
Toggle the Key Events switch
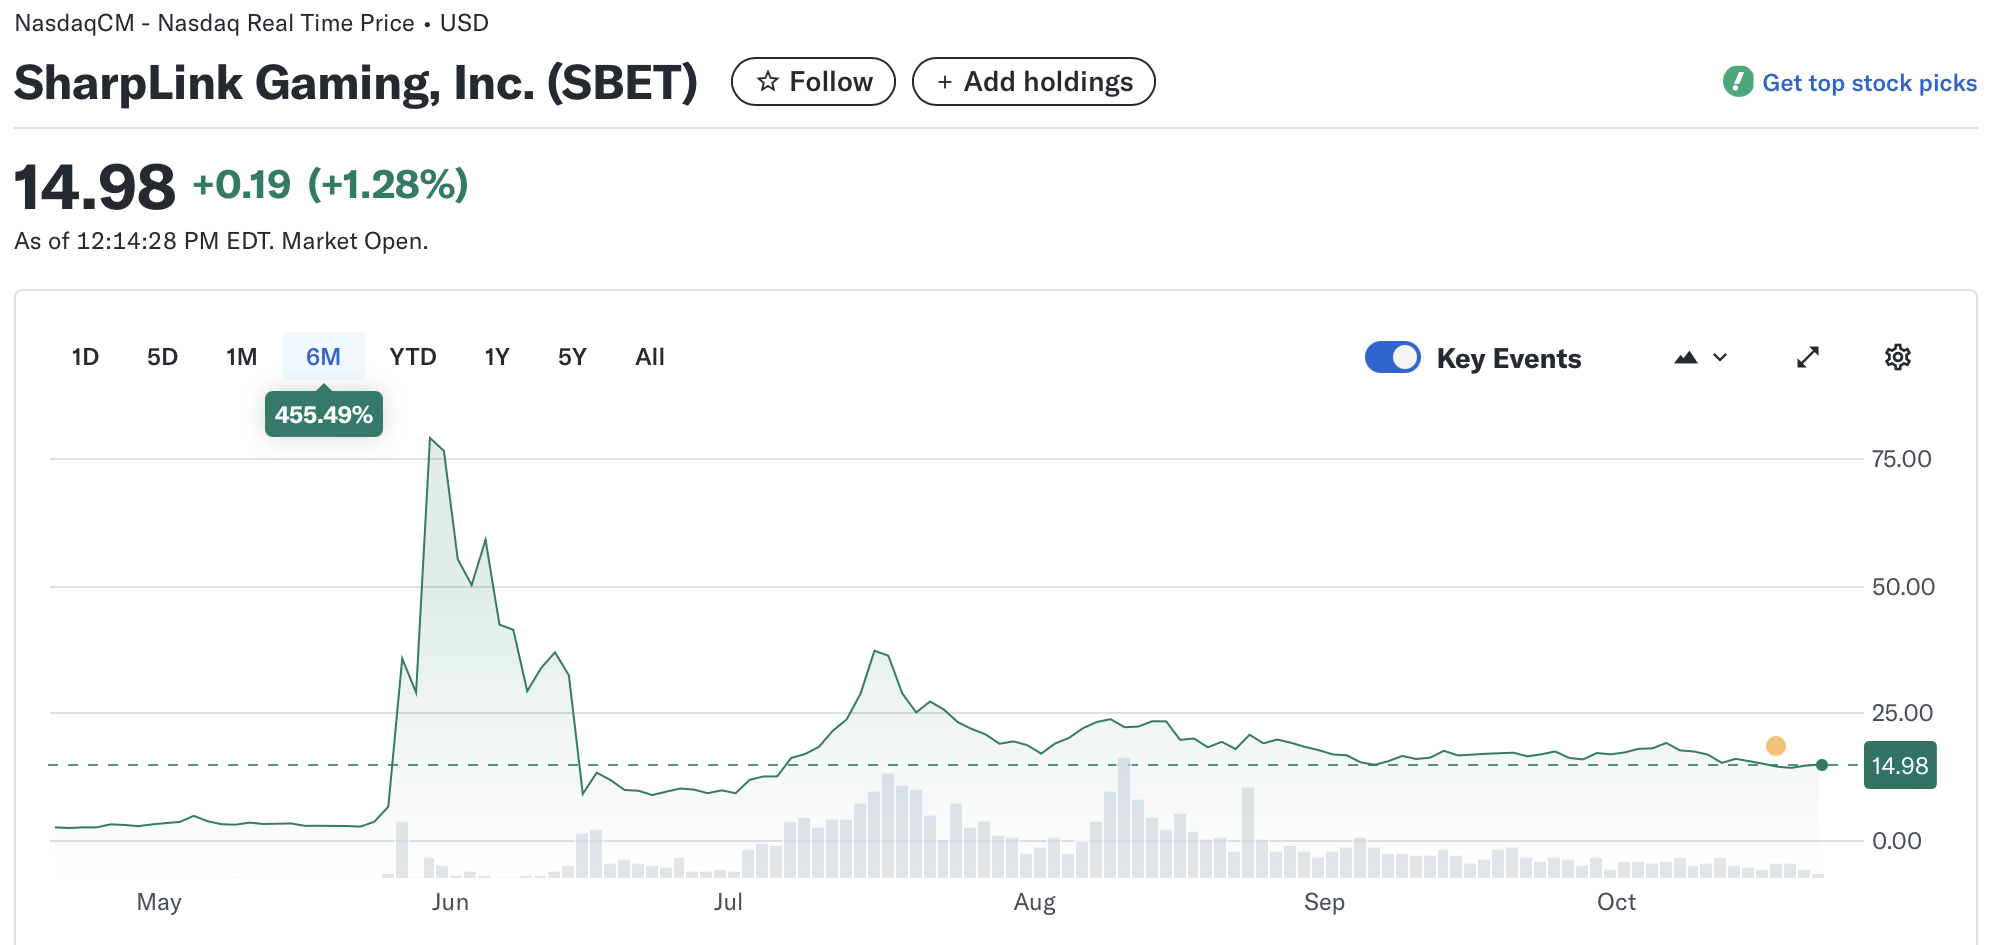pyautogui.click(x=1392, y=357)
